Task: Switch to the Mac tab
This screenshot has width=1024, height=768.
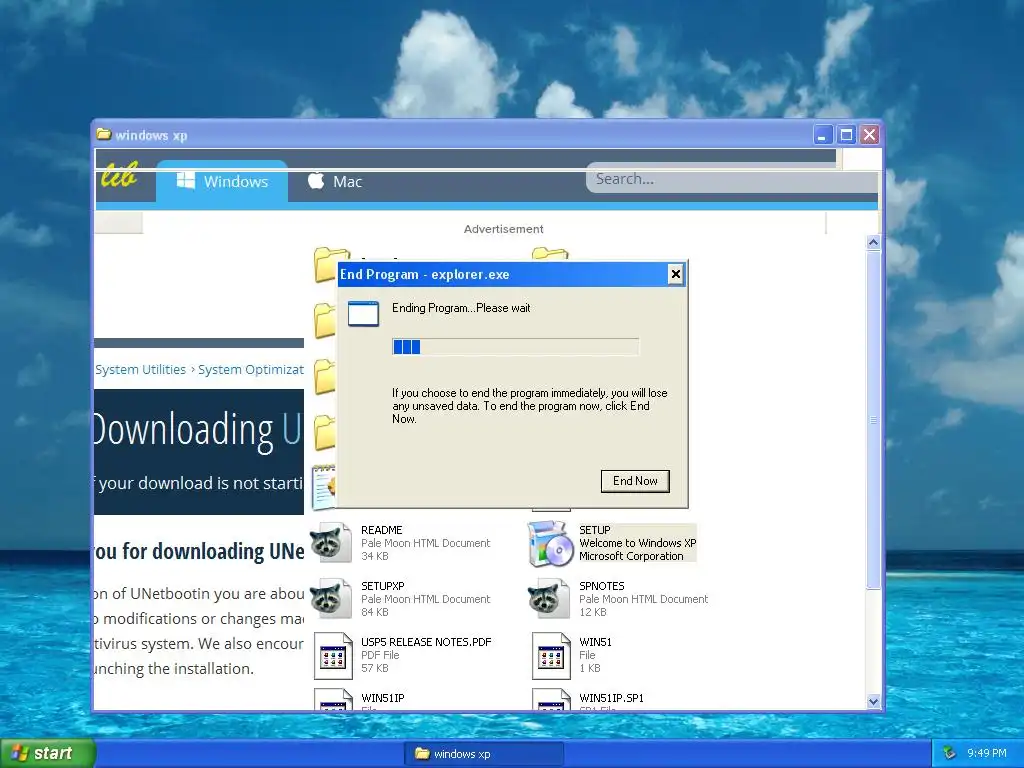Action: [x=334, y=181]
